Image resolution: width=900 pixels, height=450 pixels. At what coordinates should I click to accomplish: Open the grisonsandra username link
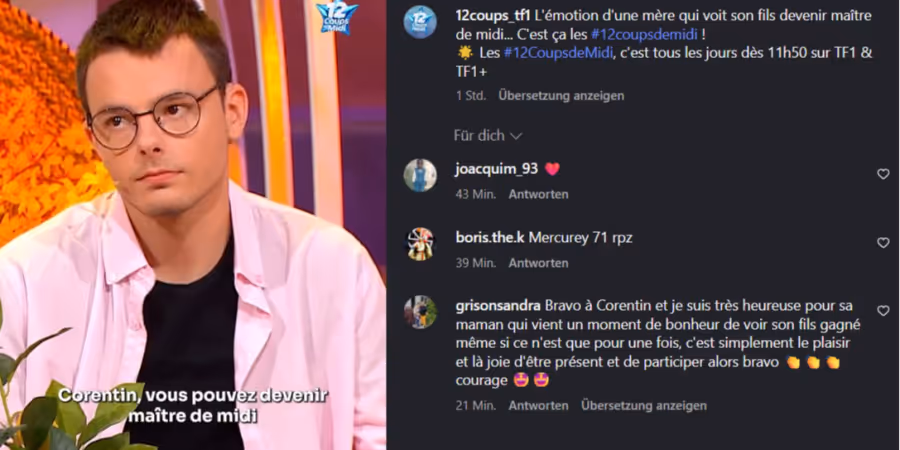coord(498,306)
